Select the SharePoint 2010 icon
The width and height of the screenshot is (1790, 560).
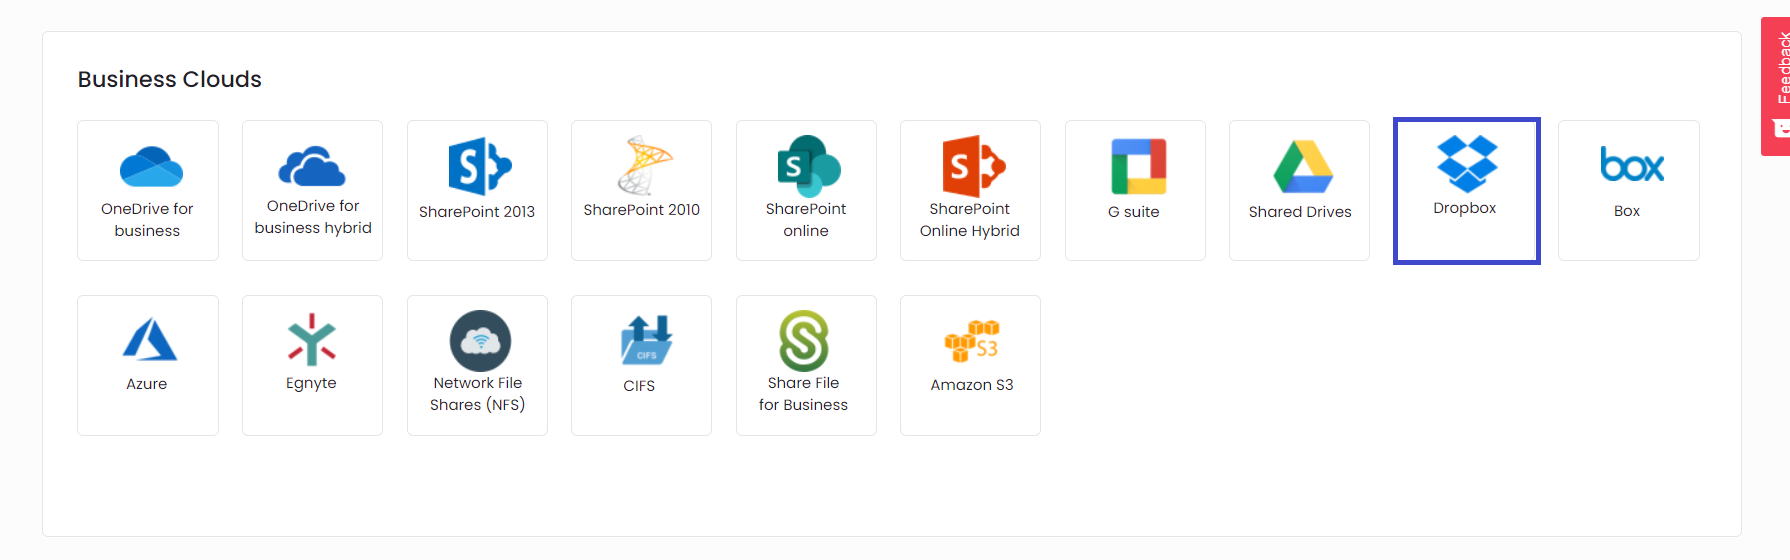[644, 165]
